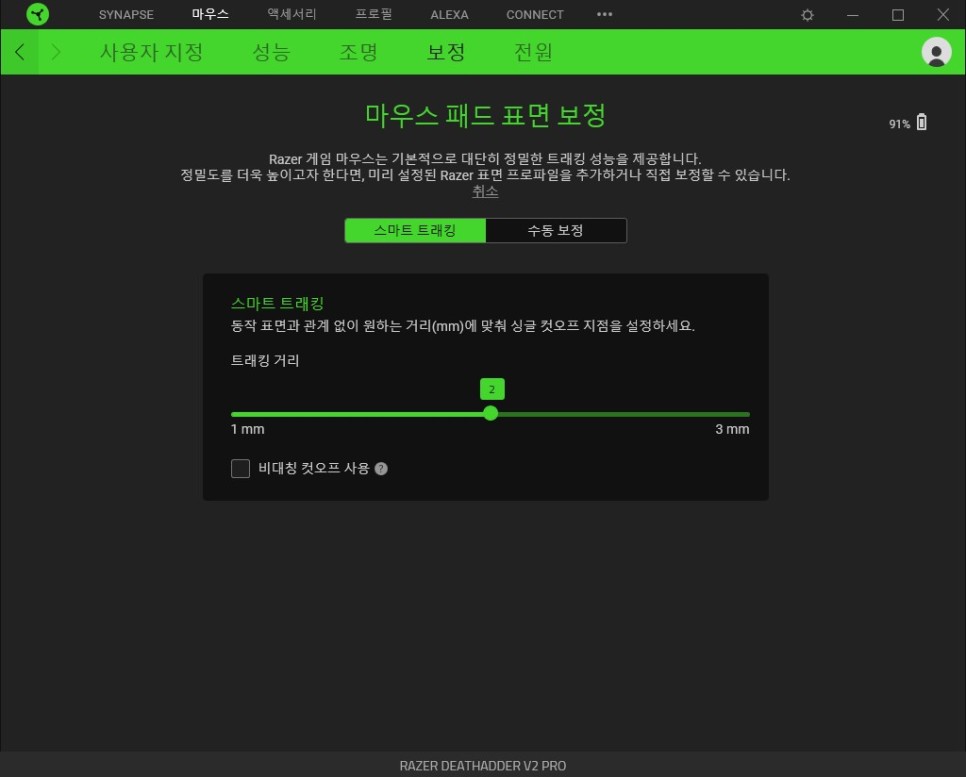Go back with left arrow
The image size is (966, 777).
pos(20,52)
